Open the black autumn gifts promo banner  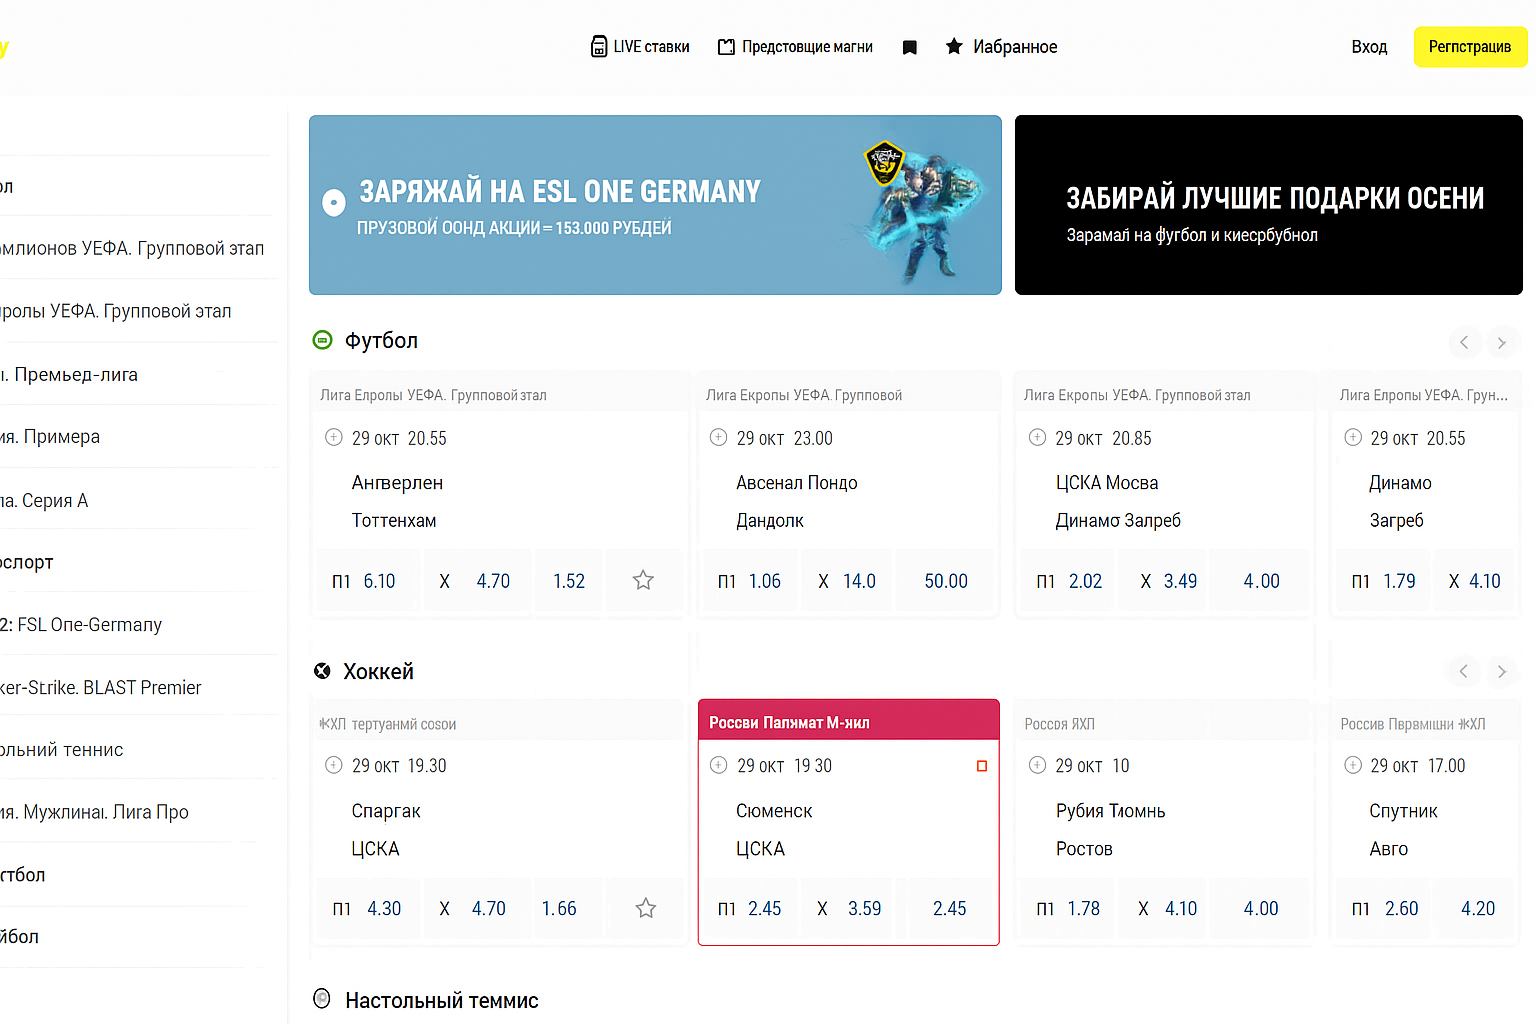tap(1268, 205)
